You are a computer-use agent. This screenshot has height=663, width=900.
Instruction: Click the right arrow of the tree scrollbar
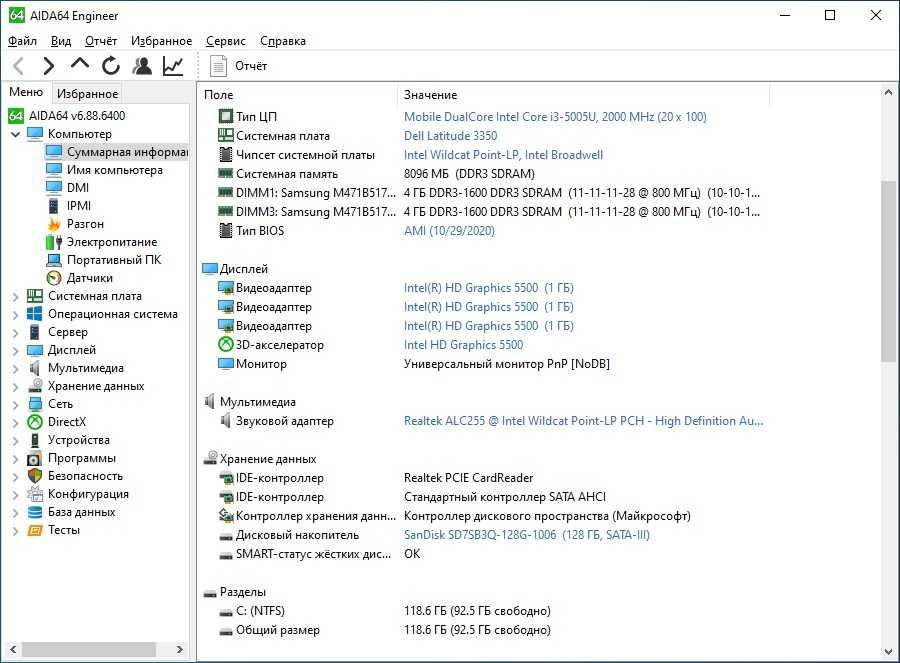[x=180, y=649]
